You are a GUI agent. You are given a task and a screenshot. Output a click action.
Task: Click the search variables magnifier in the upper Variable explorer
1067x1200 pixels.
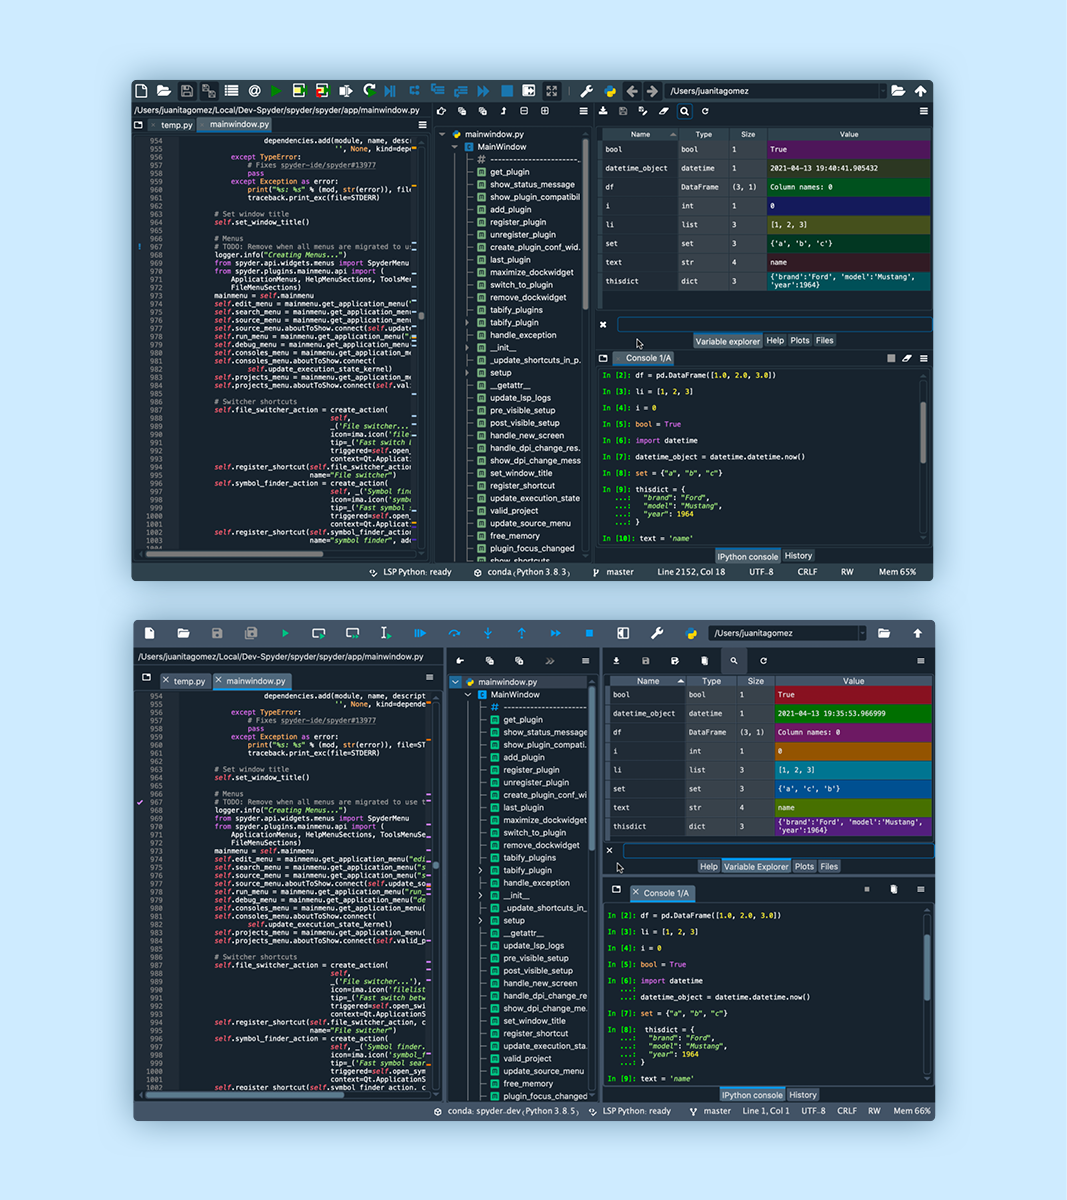click(x=684, y=112)
